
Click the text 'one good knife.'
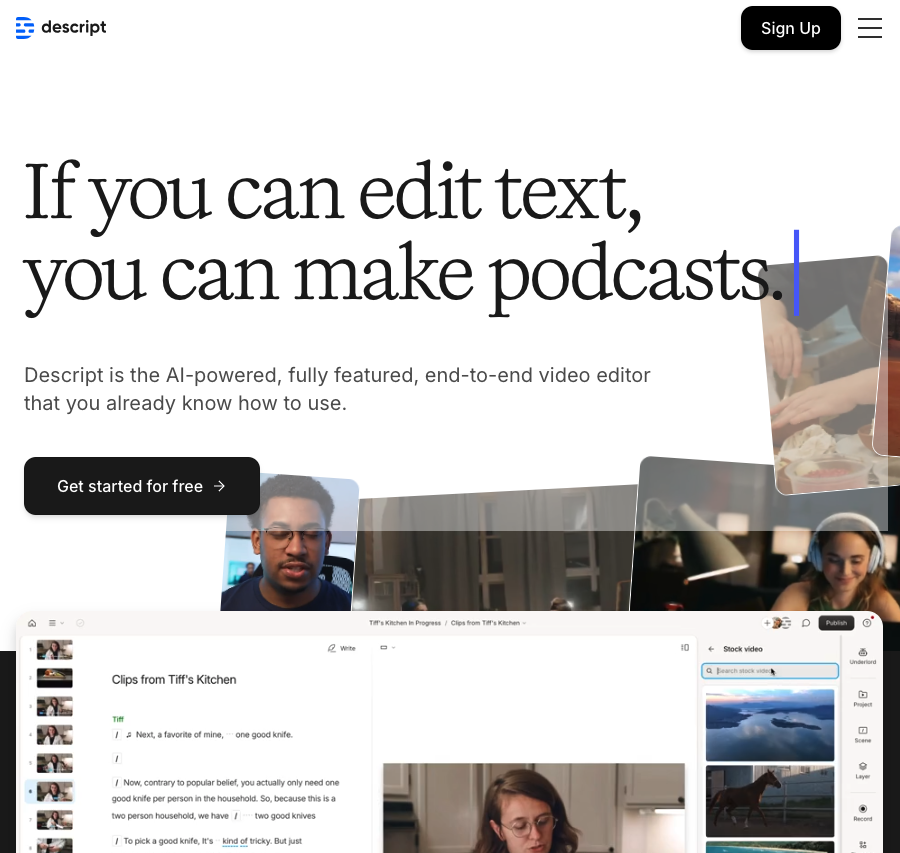coord(264,735)
